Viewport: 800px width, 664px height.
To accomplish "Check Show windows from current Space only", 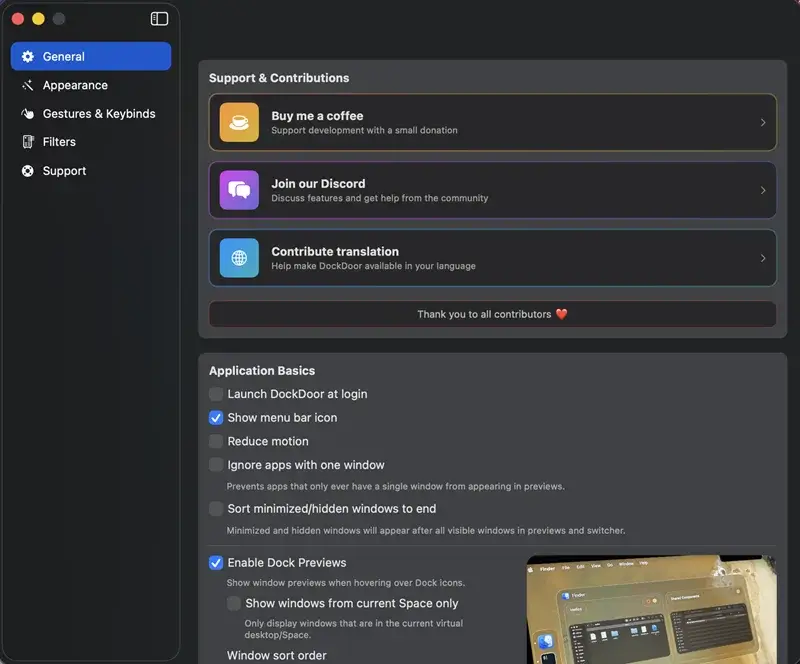I will tap(234, 603).
